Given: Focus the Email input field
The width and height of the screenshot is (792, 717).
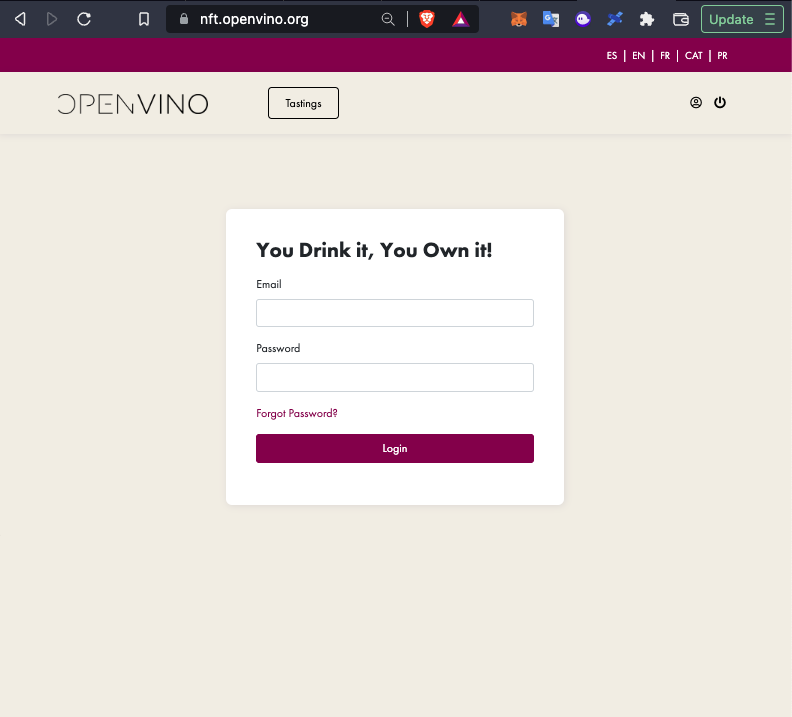Looking at the screenshot, I should tap(395, 313).
